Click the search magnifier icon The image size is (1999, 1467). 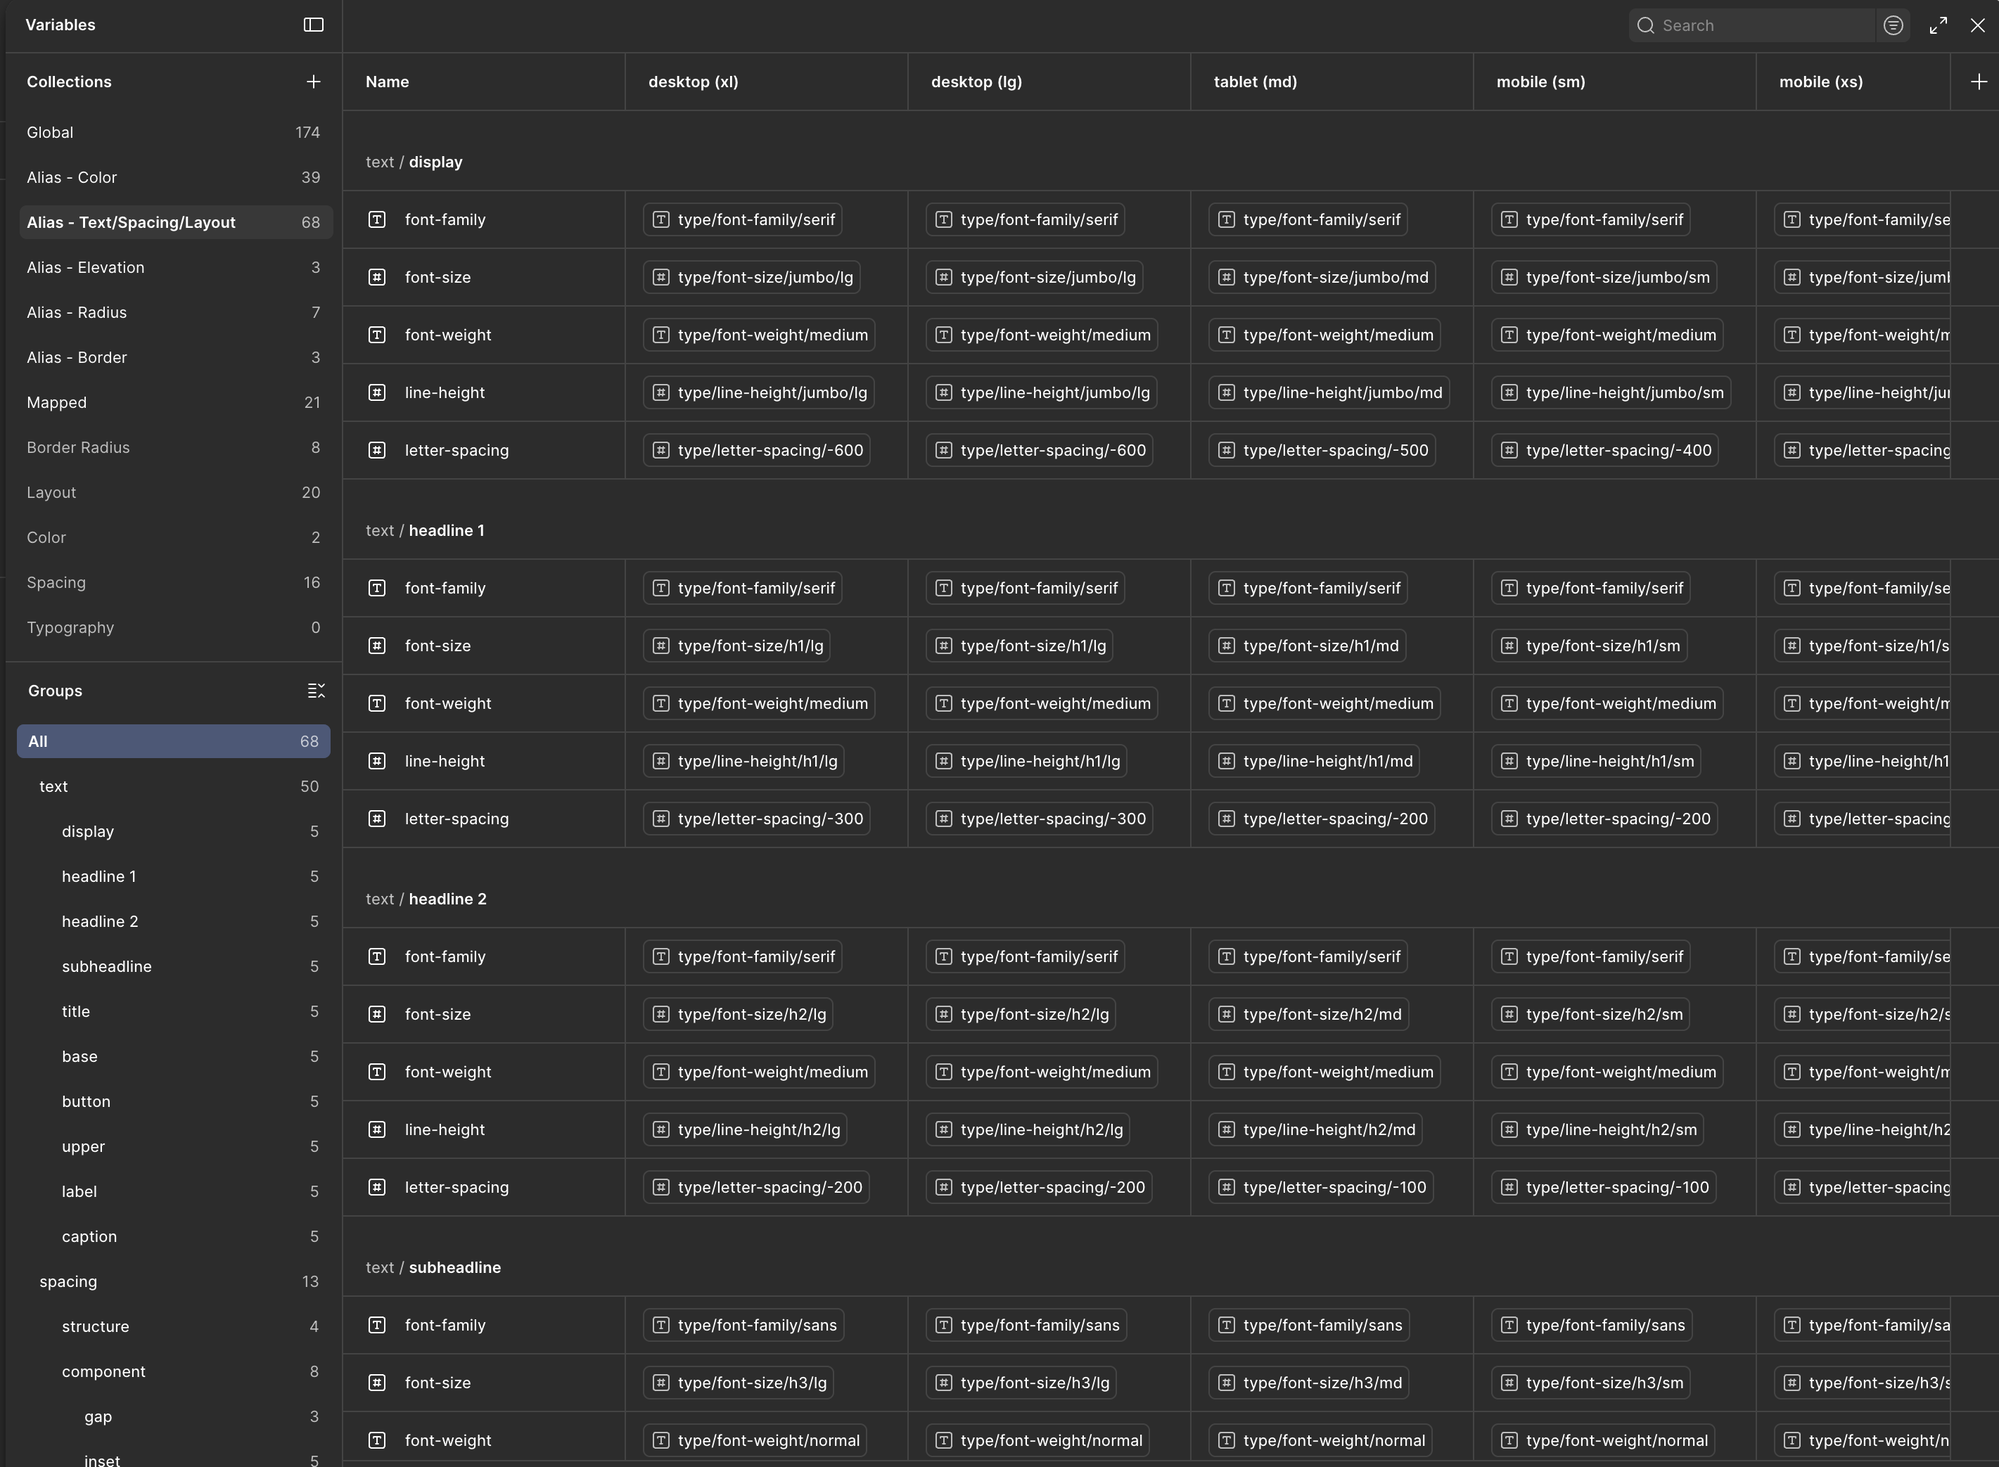pos(1645,25)
